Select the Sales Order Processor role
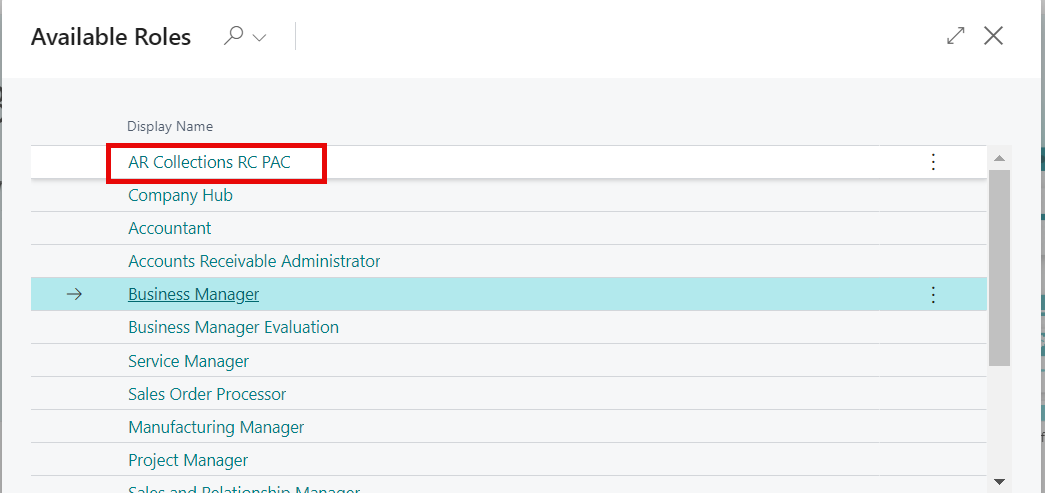The image size is (1045, 493). [207, 394]
